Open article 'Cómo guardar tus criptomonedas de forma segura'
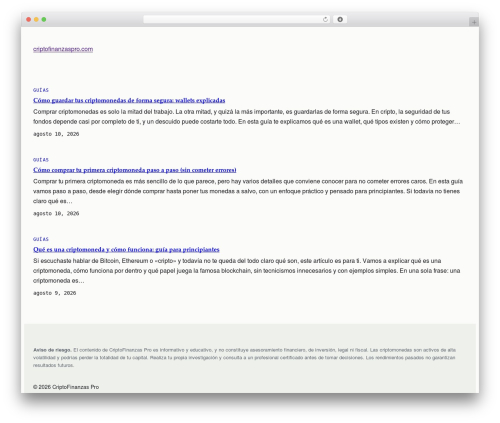The image size is (500, 423). (129, 100)
